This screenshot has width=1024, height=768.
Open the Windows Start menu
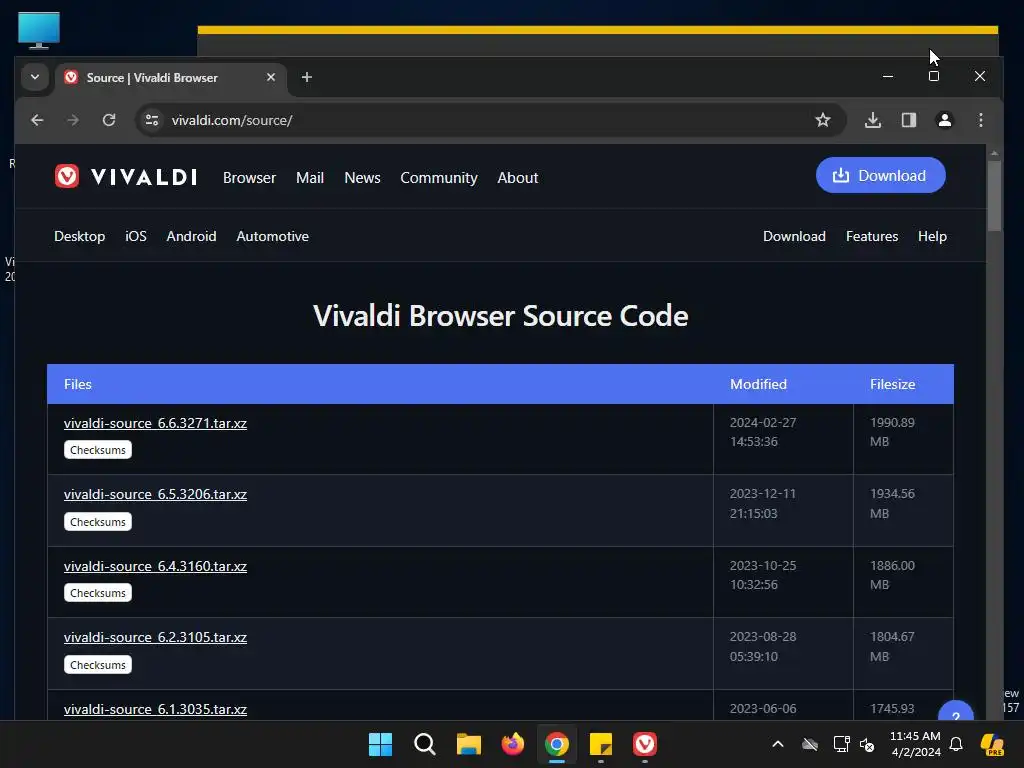tap(380, 744)
